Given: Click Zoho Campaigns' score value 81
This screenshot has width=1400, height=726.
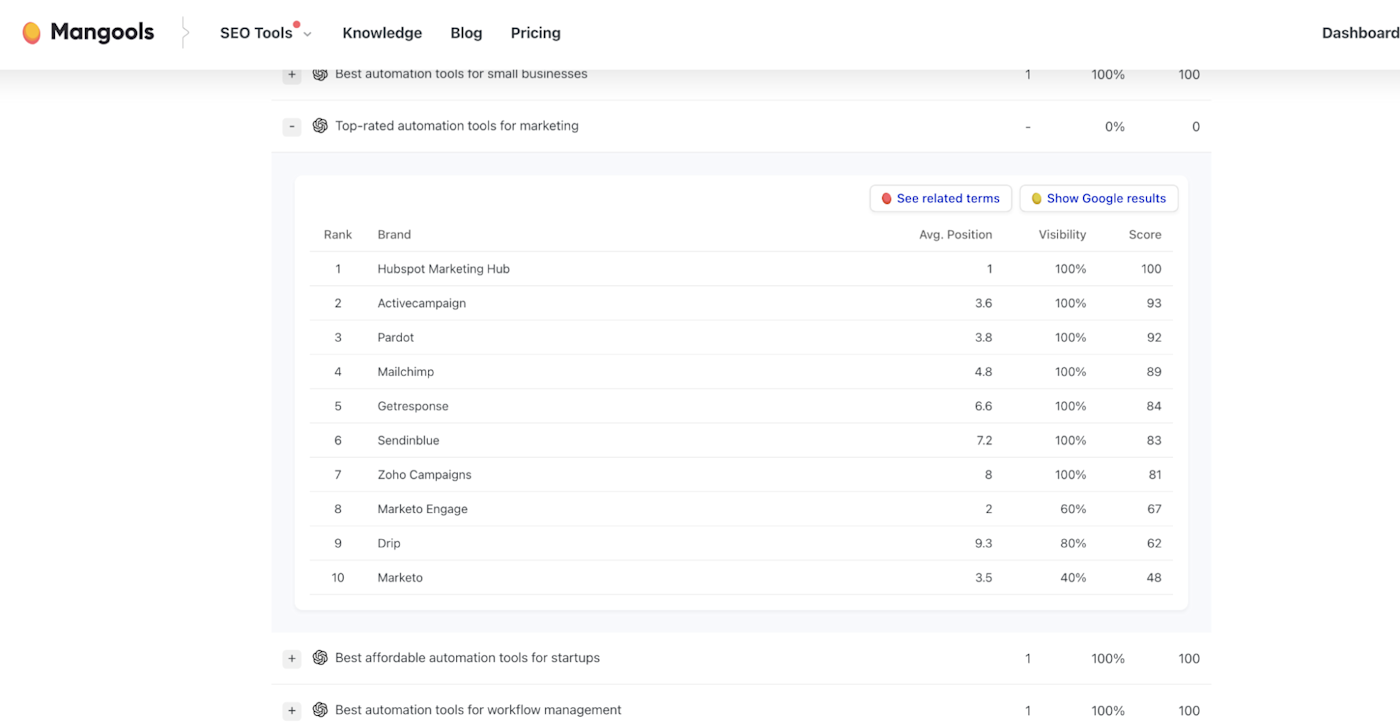Looking at the screenshot, I should tap(1154, 475).
